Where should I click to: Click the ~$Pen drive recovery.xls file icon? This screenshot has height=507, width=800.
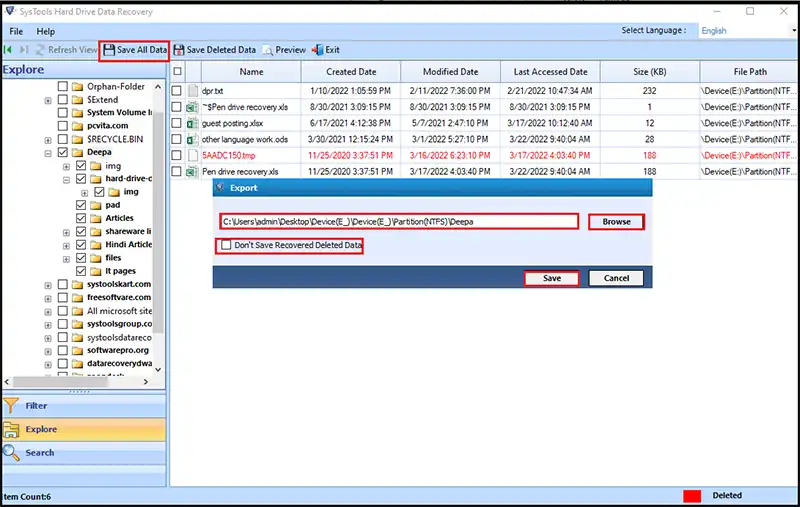pos(192,107)
